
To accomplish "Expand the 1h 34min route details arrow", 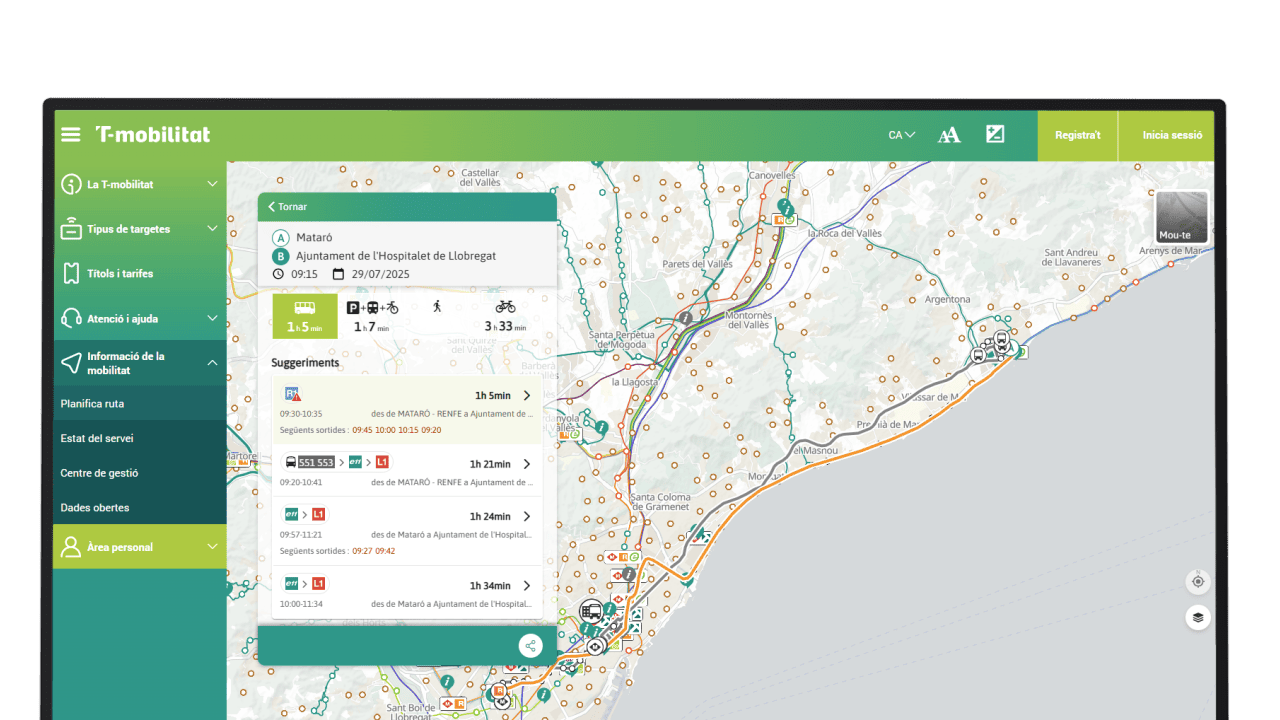I will [x=527, y=586].
